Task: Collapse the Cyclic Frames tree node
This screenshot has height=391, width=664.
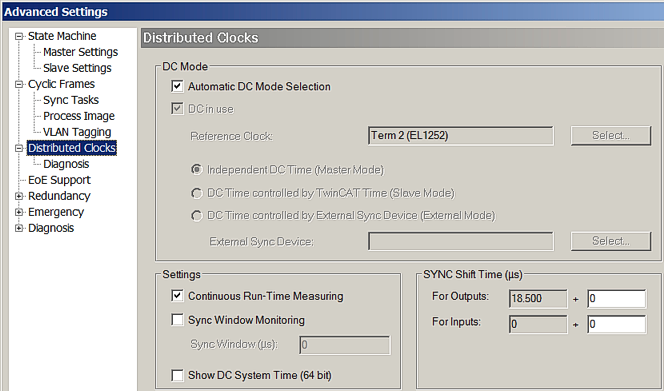Action: coord(19,84)
